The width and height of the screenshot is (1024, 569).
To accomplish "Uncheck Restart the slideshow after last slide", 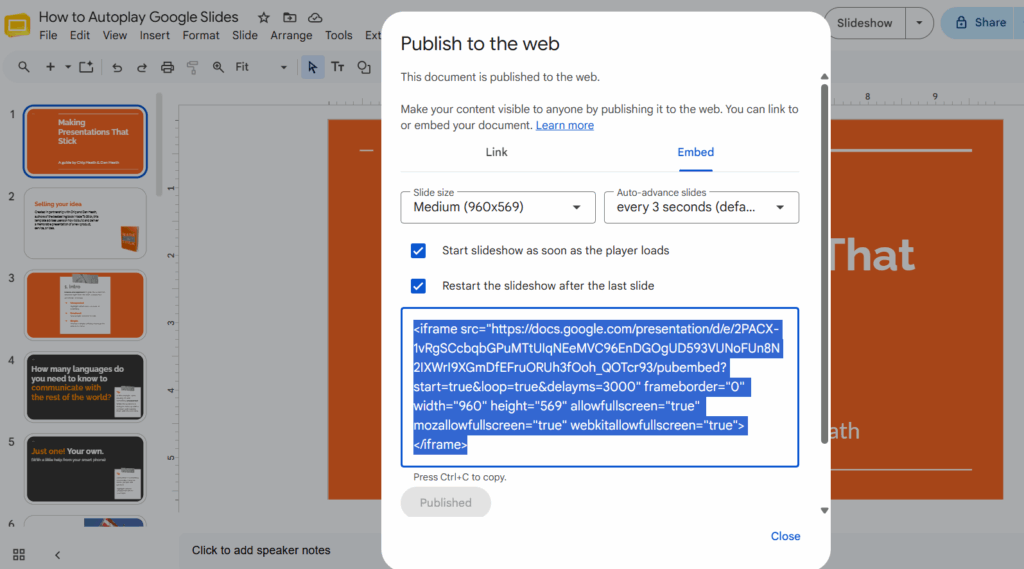I will coord(418,286).
